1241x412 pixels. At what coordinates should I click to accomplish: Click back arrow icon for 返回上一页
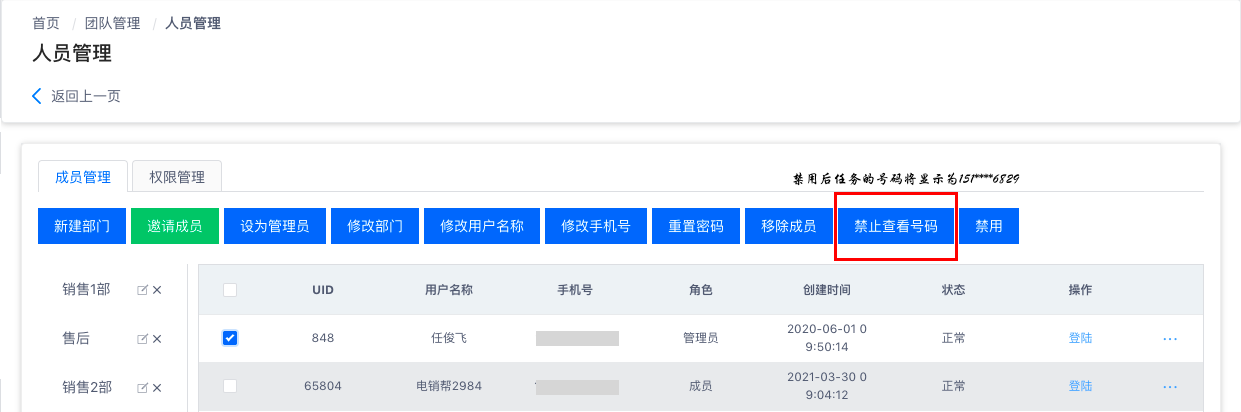[x=38, y=96]
